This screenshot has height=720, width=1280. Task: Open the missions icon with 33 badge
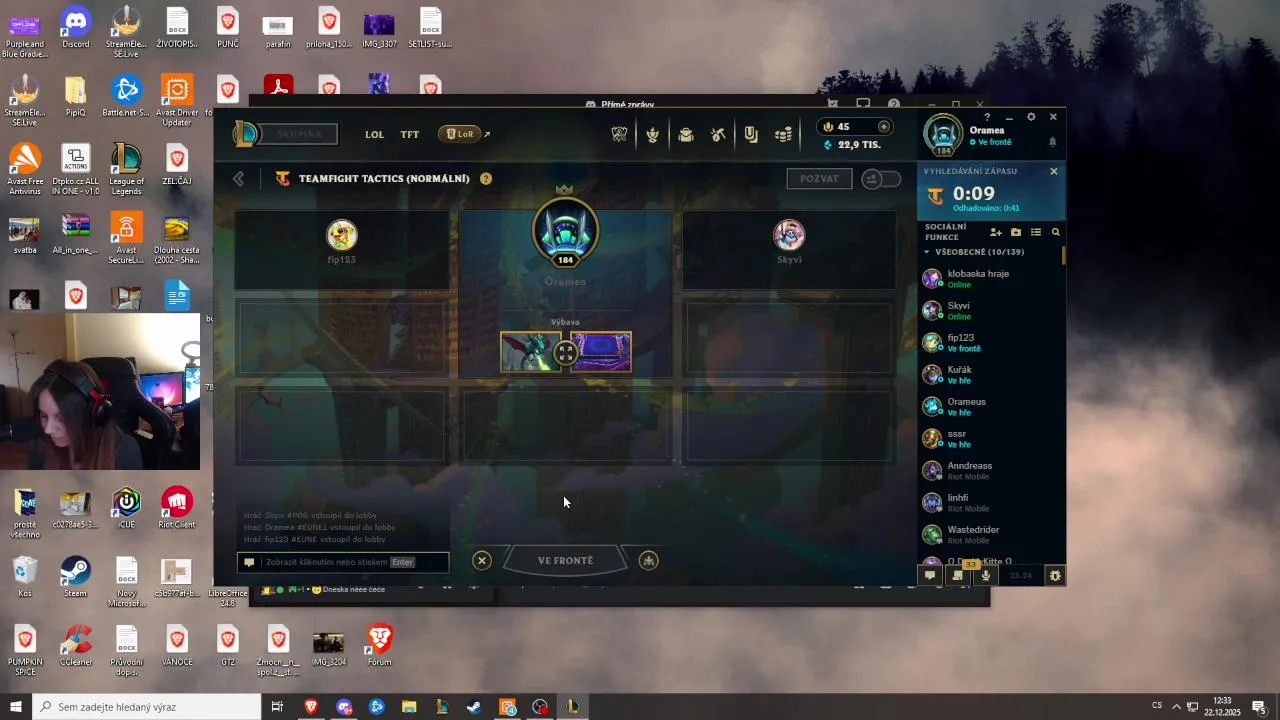click(x=958, y=575)
